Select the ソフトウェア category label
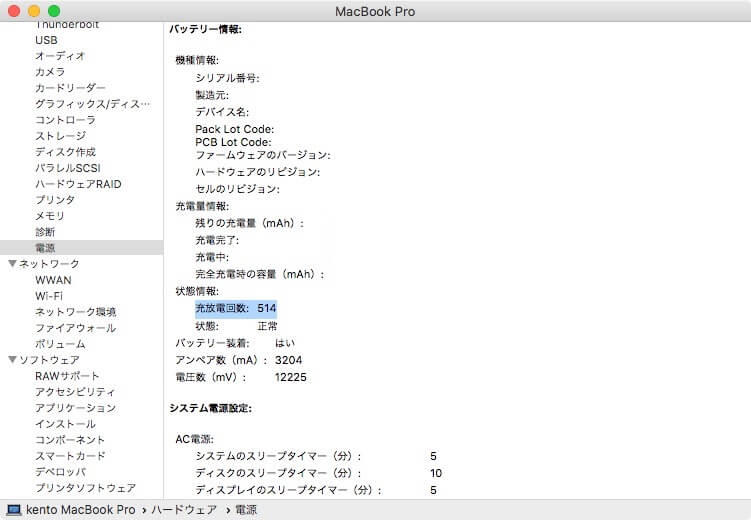751x520 pixels. point(49,360)
